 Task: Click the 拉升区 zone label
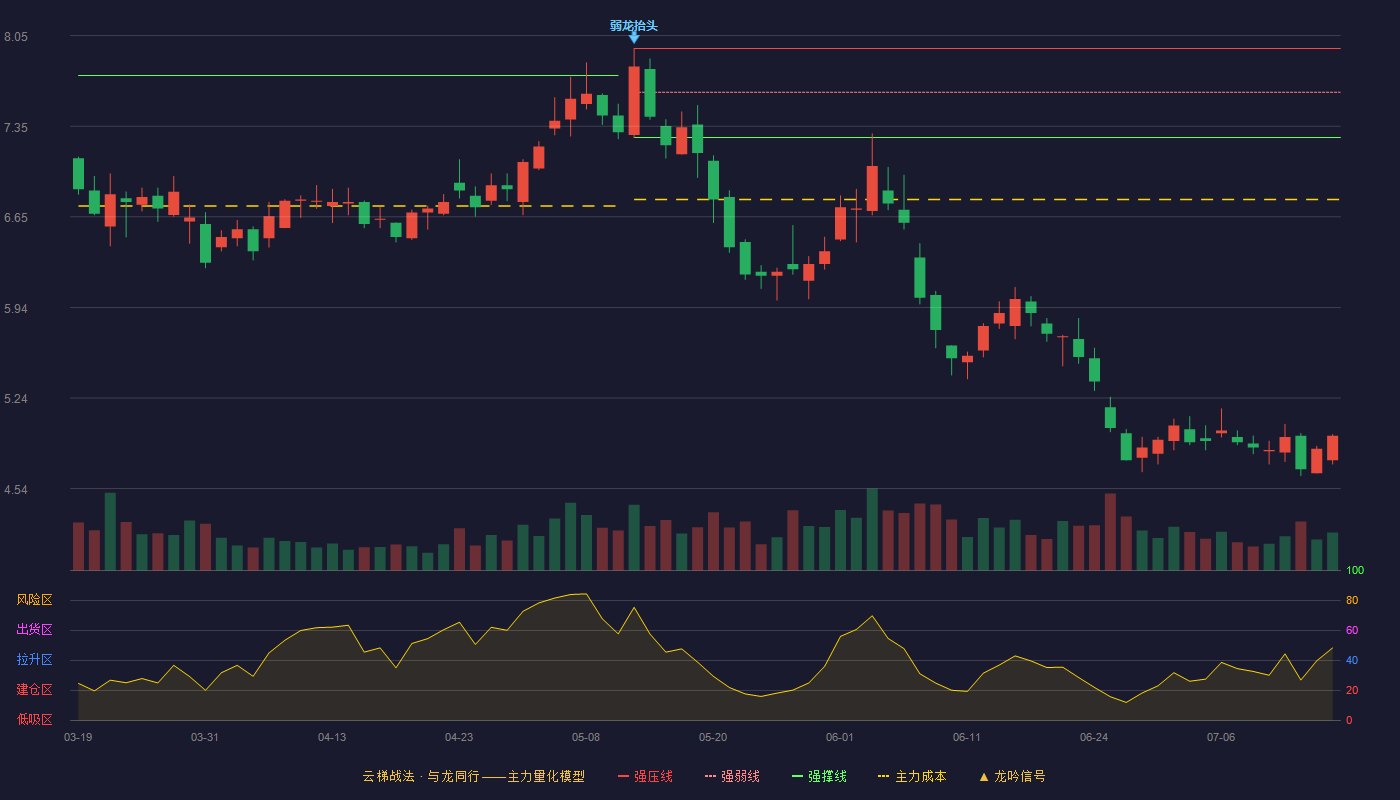34,660
